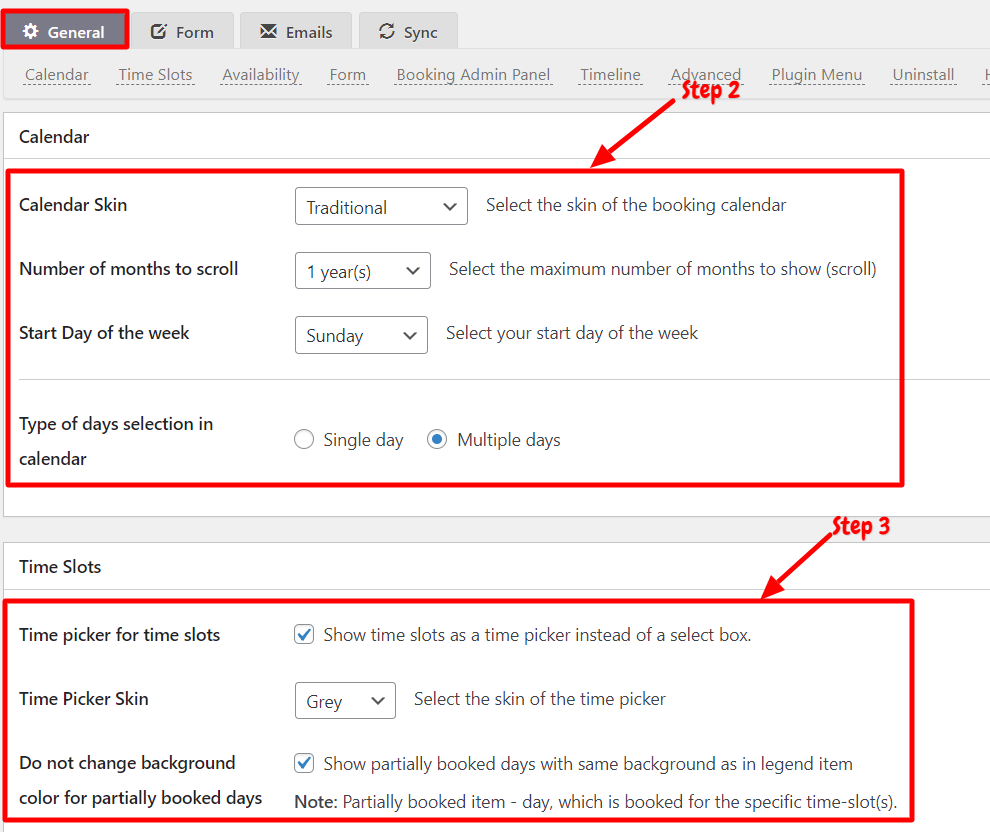Click 'Select the skin of the time picker' text

pos(540,699)
